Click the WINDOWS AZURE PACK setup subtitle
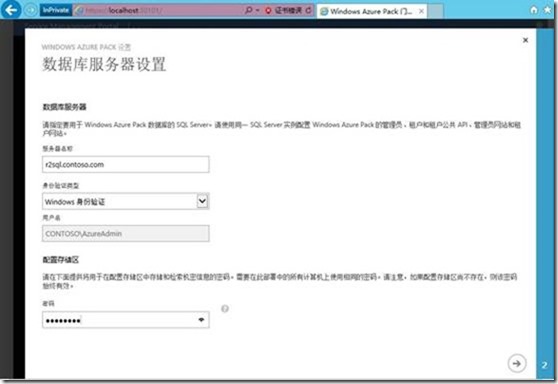 pos(86,47)
